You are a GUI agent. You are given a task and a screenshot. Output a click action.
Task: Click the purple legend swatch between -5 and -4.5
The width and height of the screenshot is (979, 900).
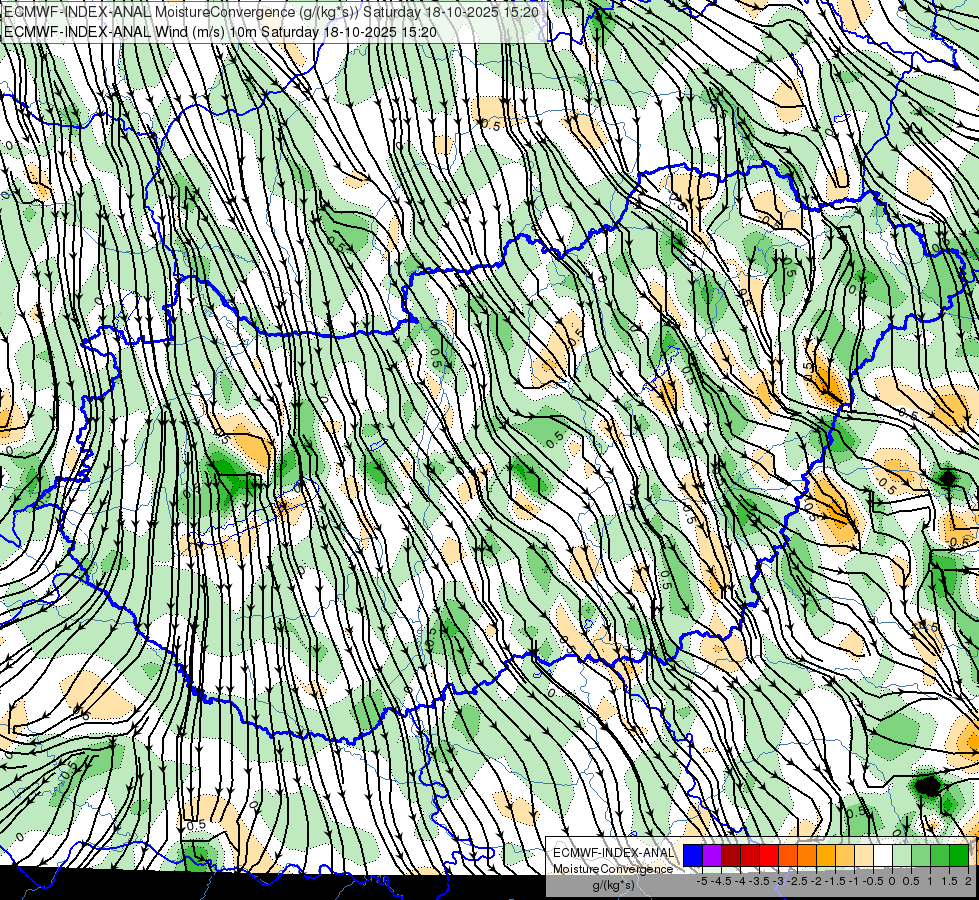click(712, 856)
